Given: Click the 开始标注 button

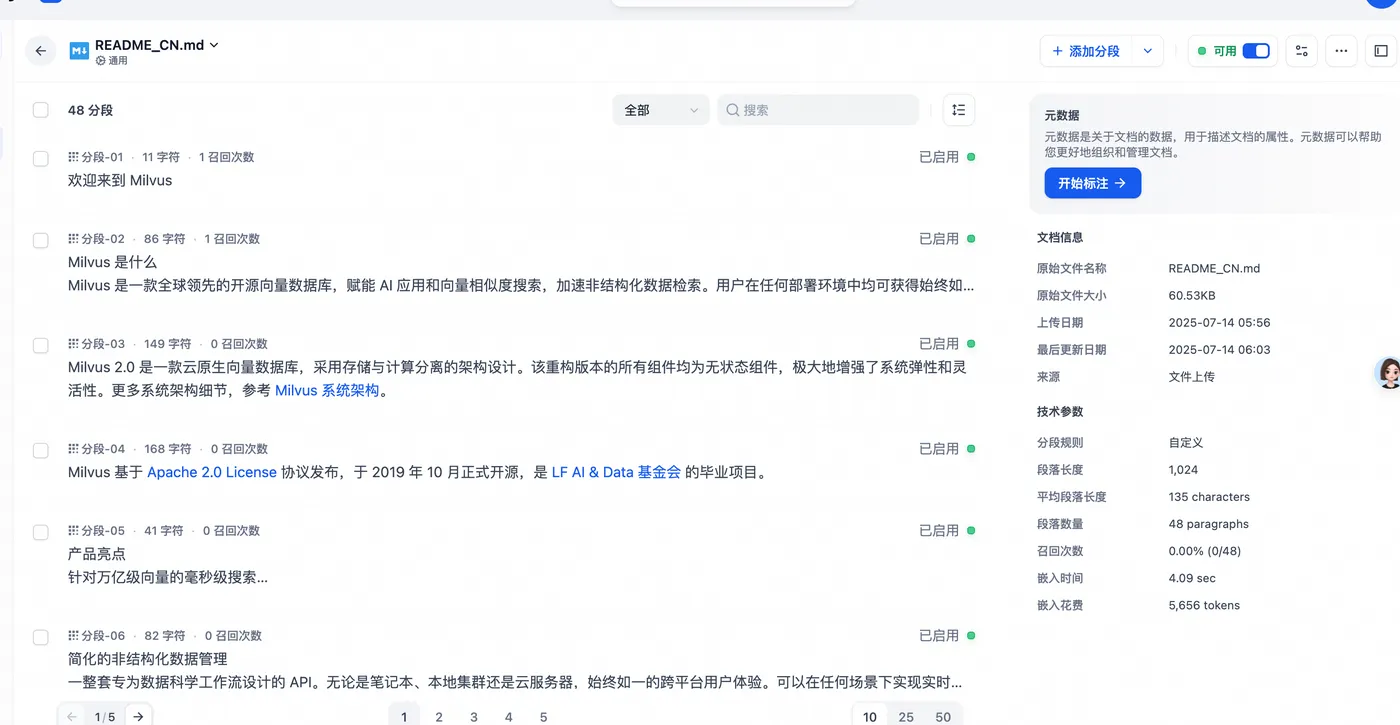Looking at the screenshot, I should (1093, 183).
